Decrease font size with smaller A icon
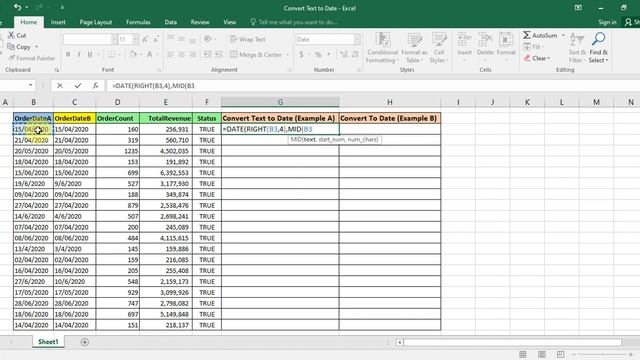 156,39
